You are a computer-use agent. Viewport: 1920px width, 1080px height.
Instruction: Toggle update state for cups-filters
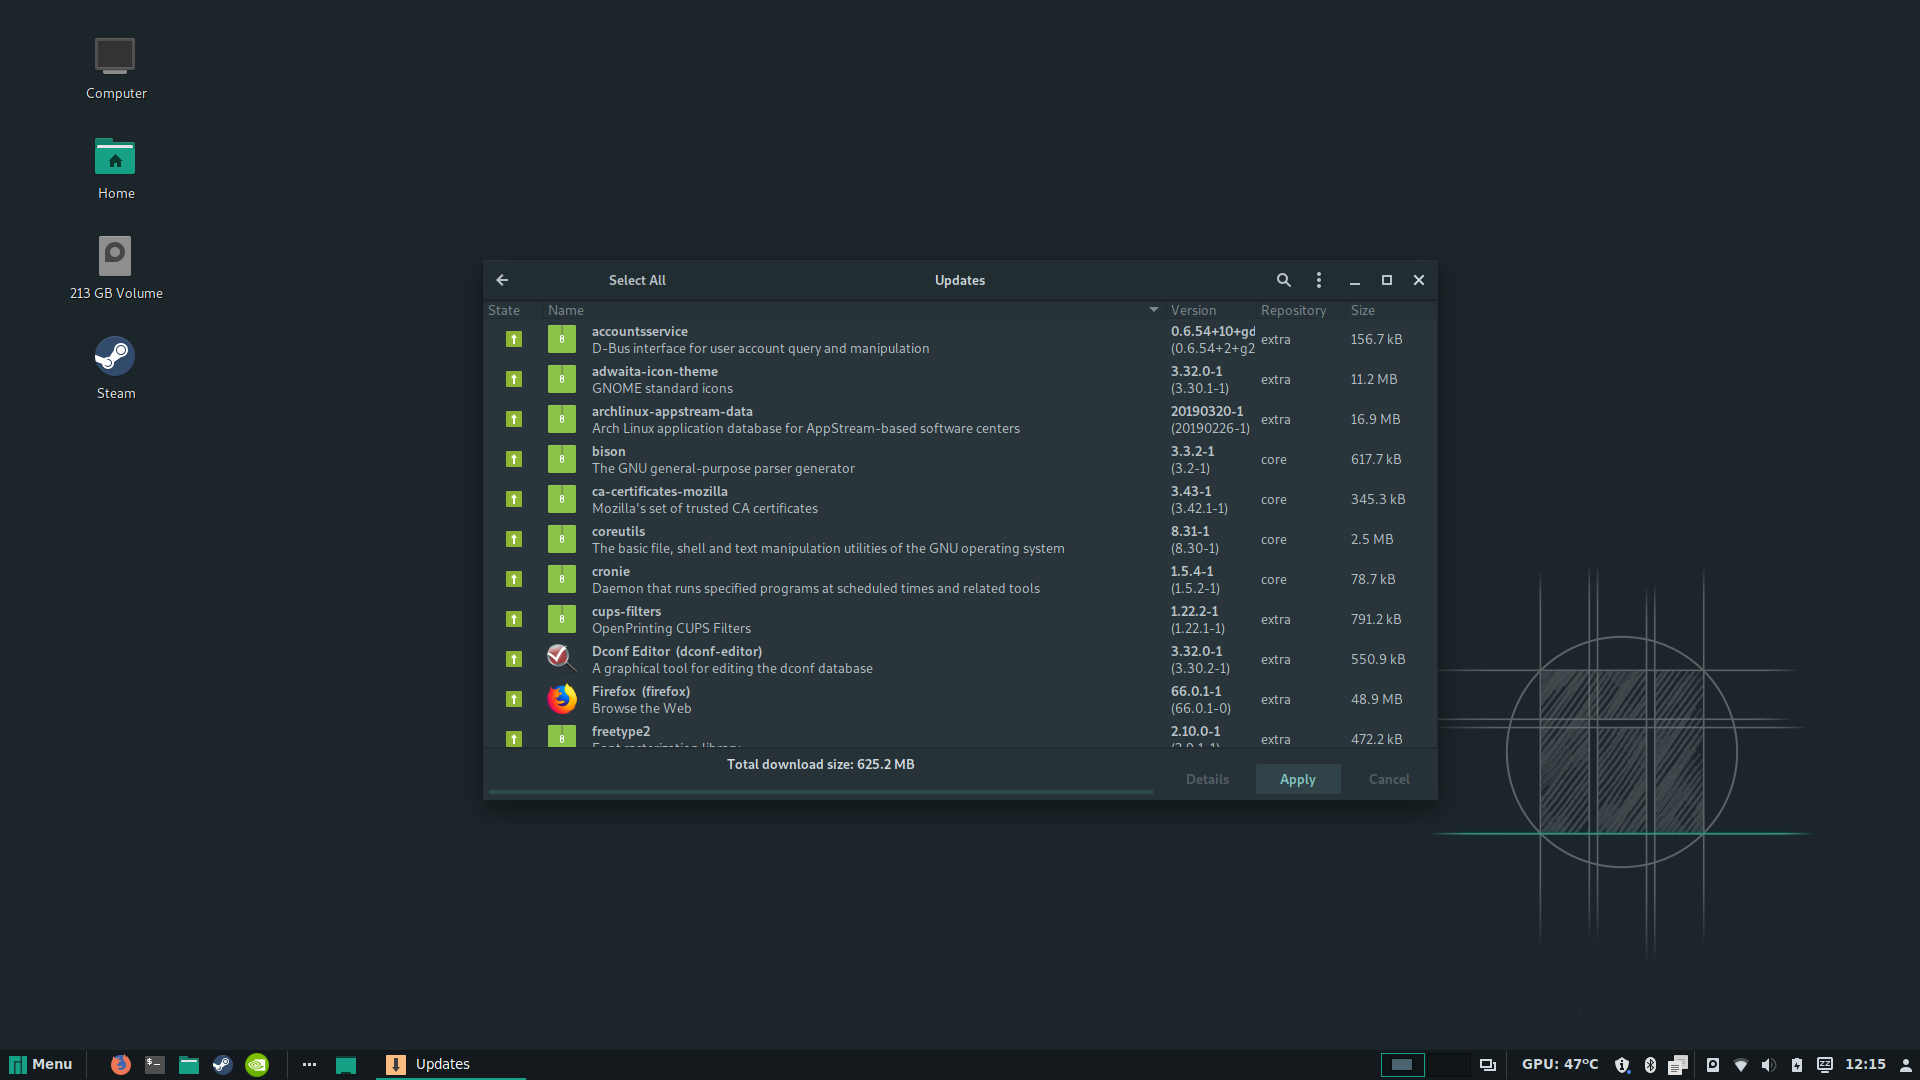pos(513,619)
